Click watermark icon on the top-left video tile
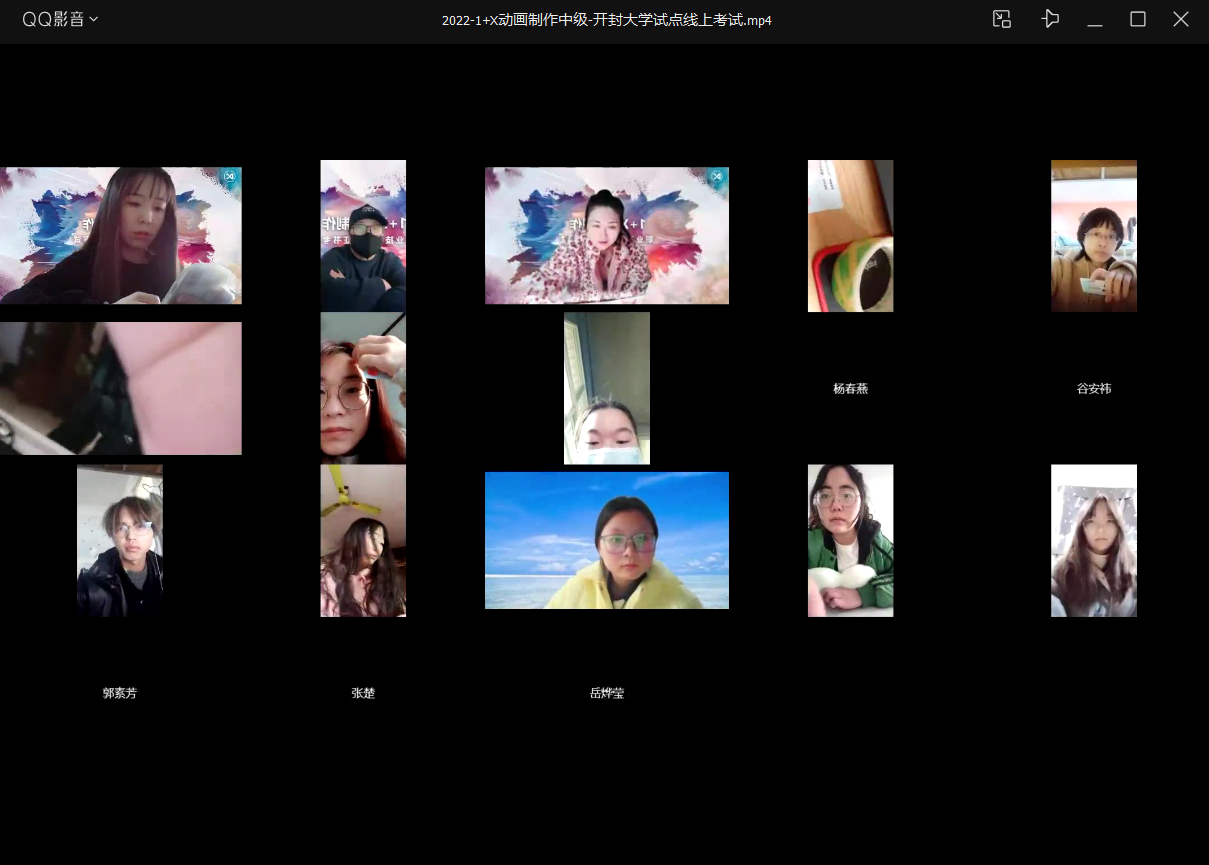1209x865 pixels. click(x=230, y=178)
